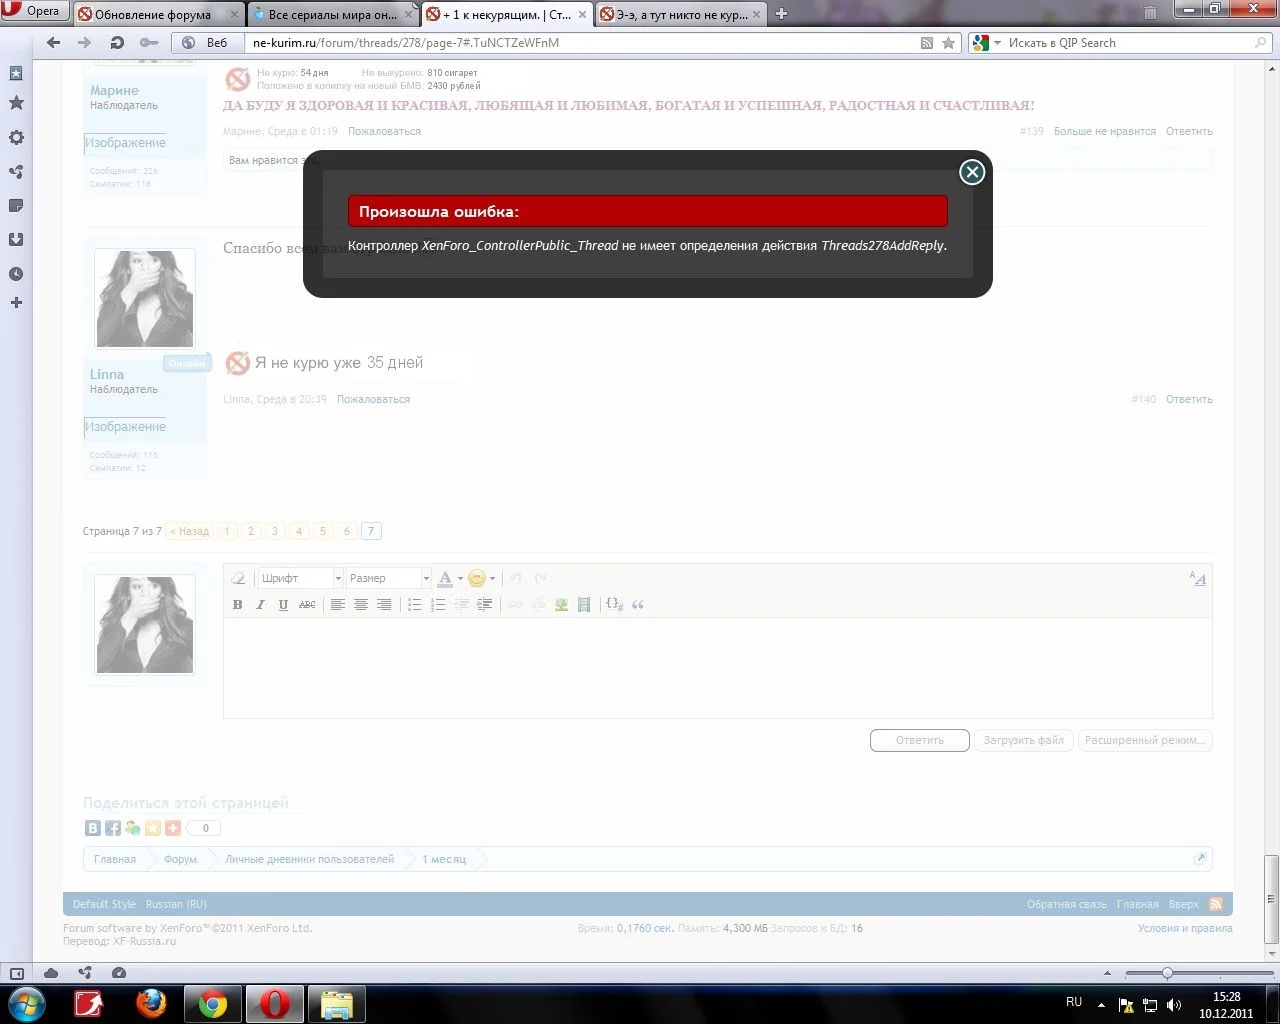
Task: Bookmark the page via address bar star
Action: click(949, 43)
